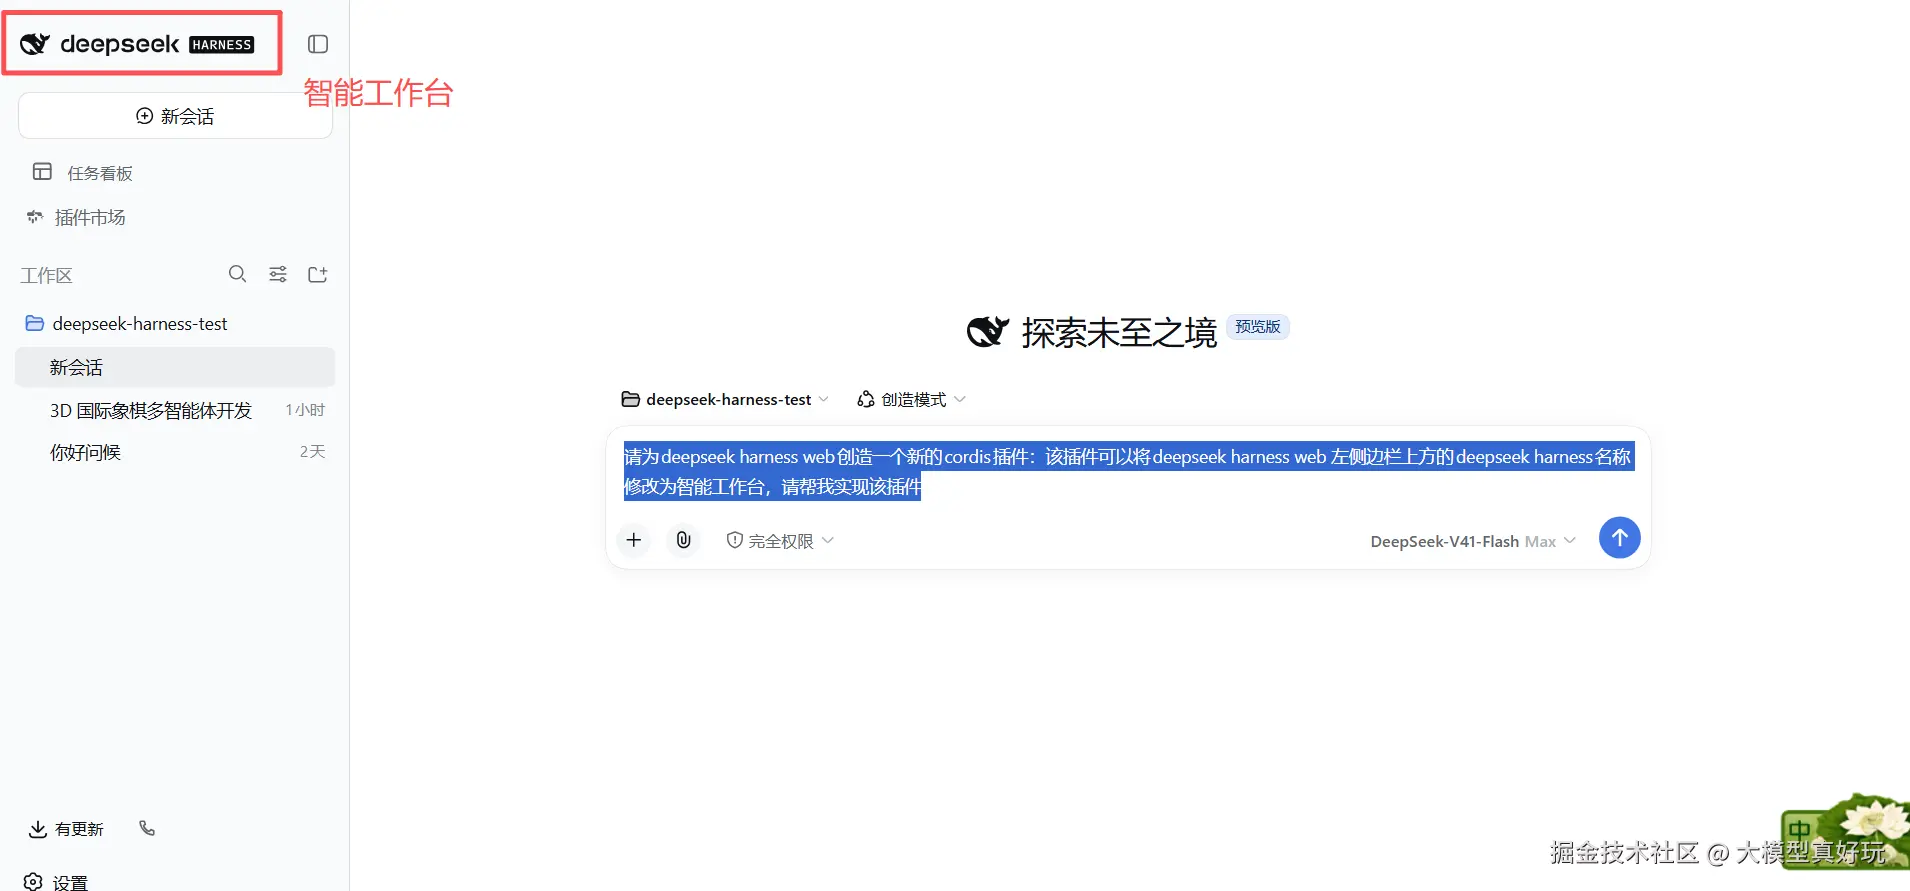The height and width of the screenshot is (891, 1910).
Task: Send the message with blue arrow button
Action: pyautogui.click(x=1620, y=537)
